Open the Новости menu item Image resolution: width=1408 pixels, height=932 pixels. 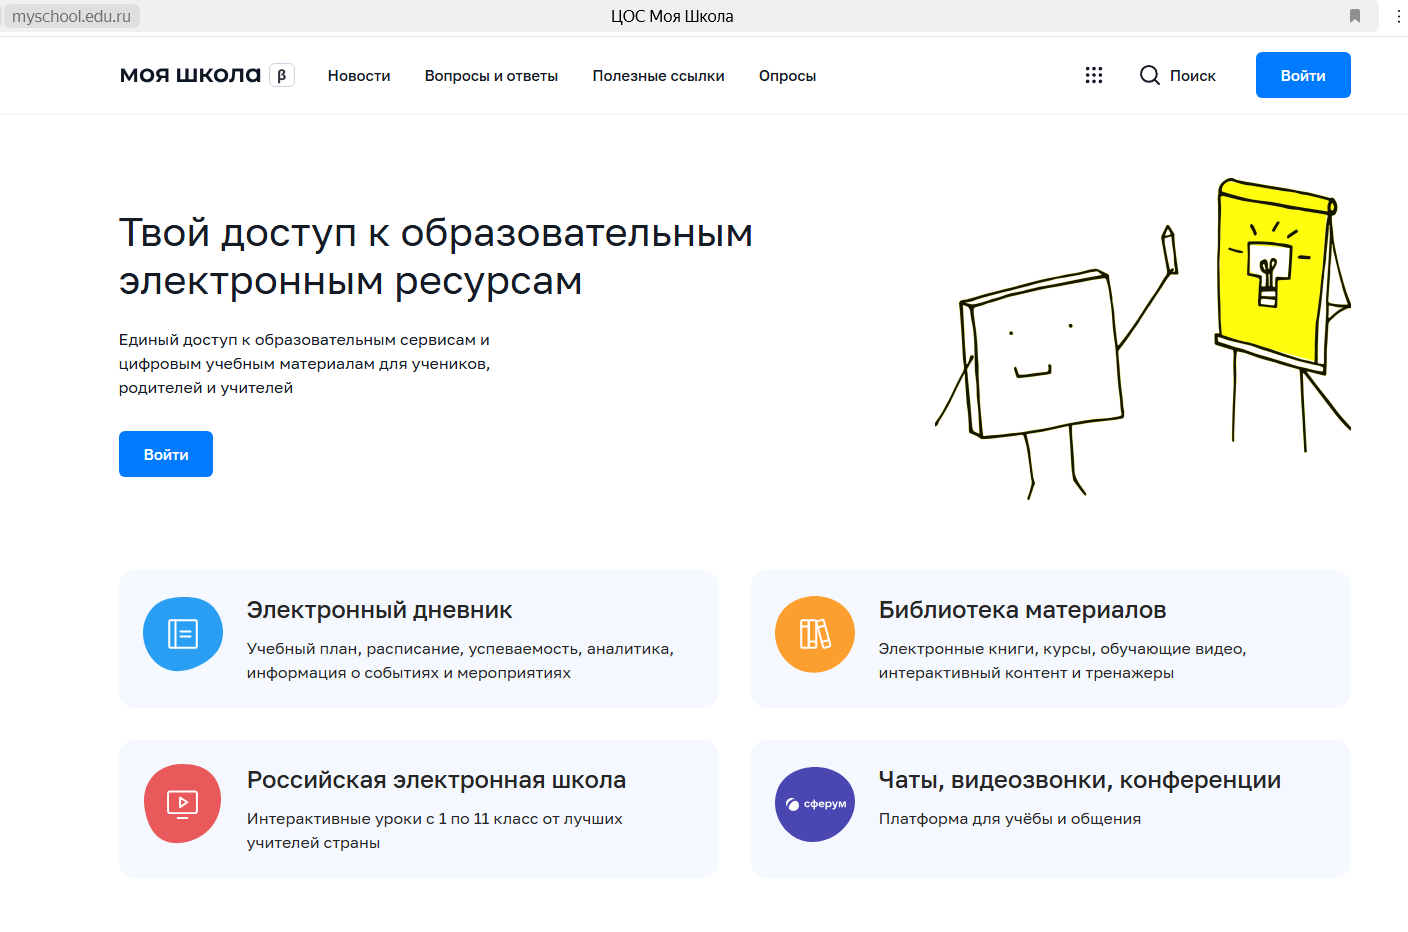(x=359, y=76)
